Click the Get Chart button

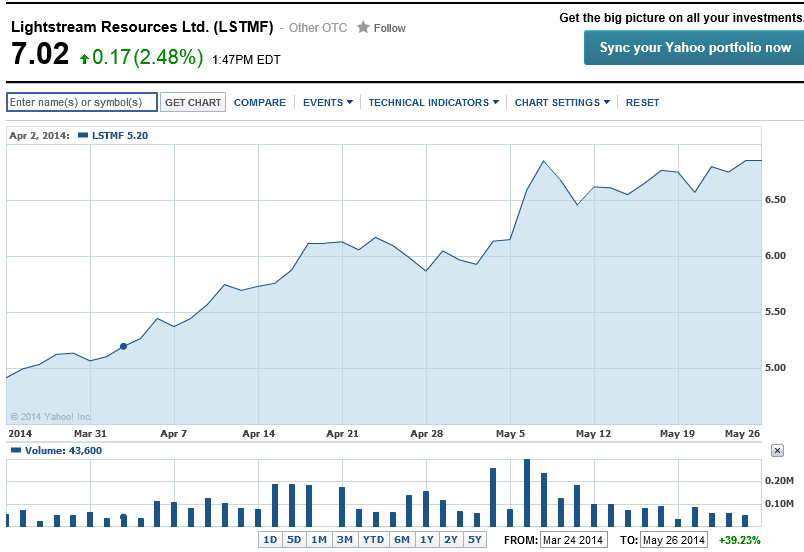pos(193,103)
